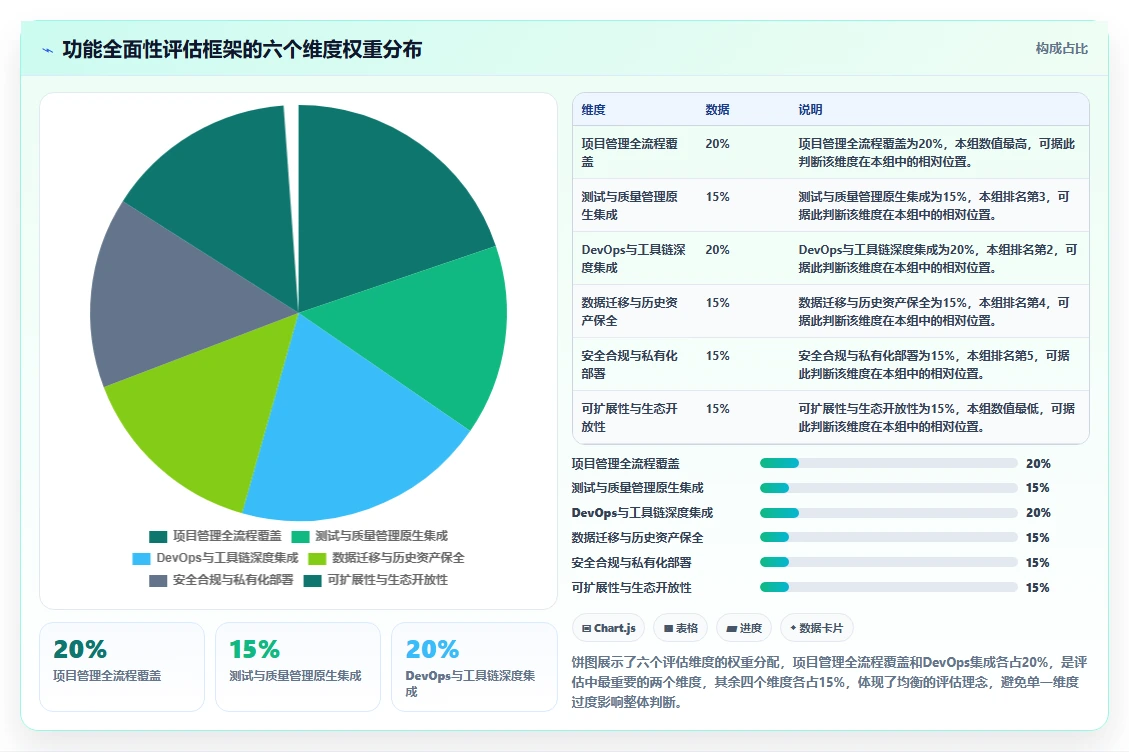
Task: Toggle 可扩展性与生态开放性 legend color box
Action: click(312, 581)
